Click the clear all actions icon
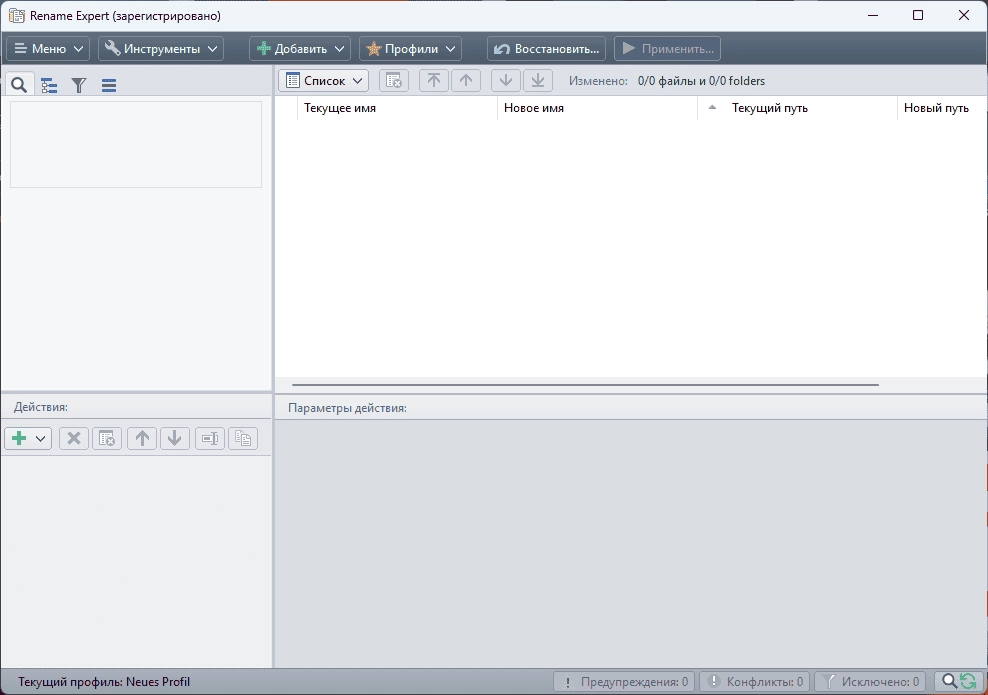Viewport: 988px width, 695px height. pos(107,438)
